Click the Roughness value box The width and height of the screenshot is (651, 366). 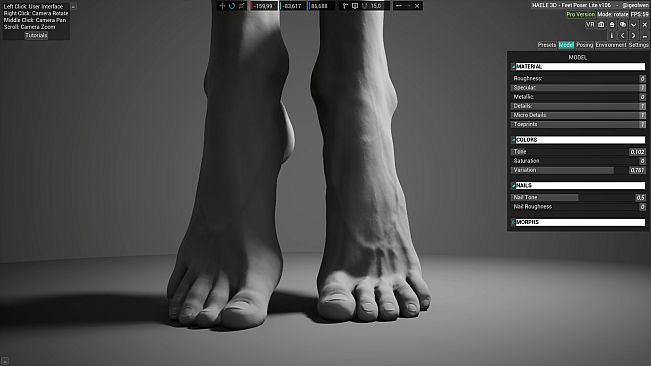[642, 78]
